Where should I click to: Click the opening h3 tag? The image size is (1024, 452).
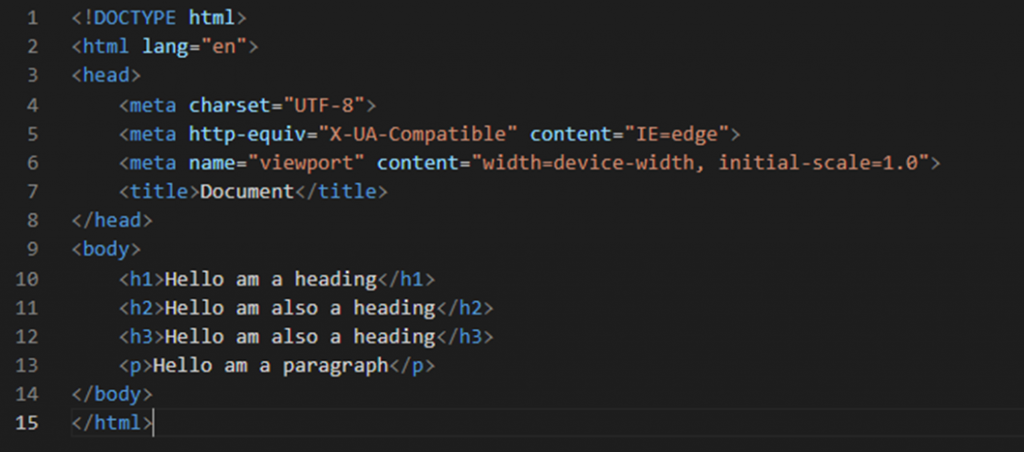point(142,336)
